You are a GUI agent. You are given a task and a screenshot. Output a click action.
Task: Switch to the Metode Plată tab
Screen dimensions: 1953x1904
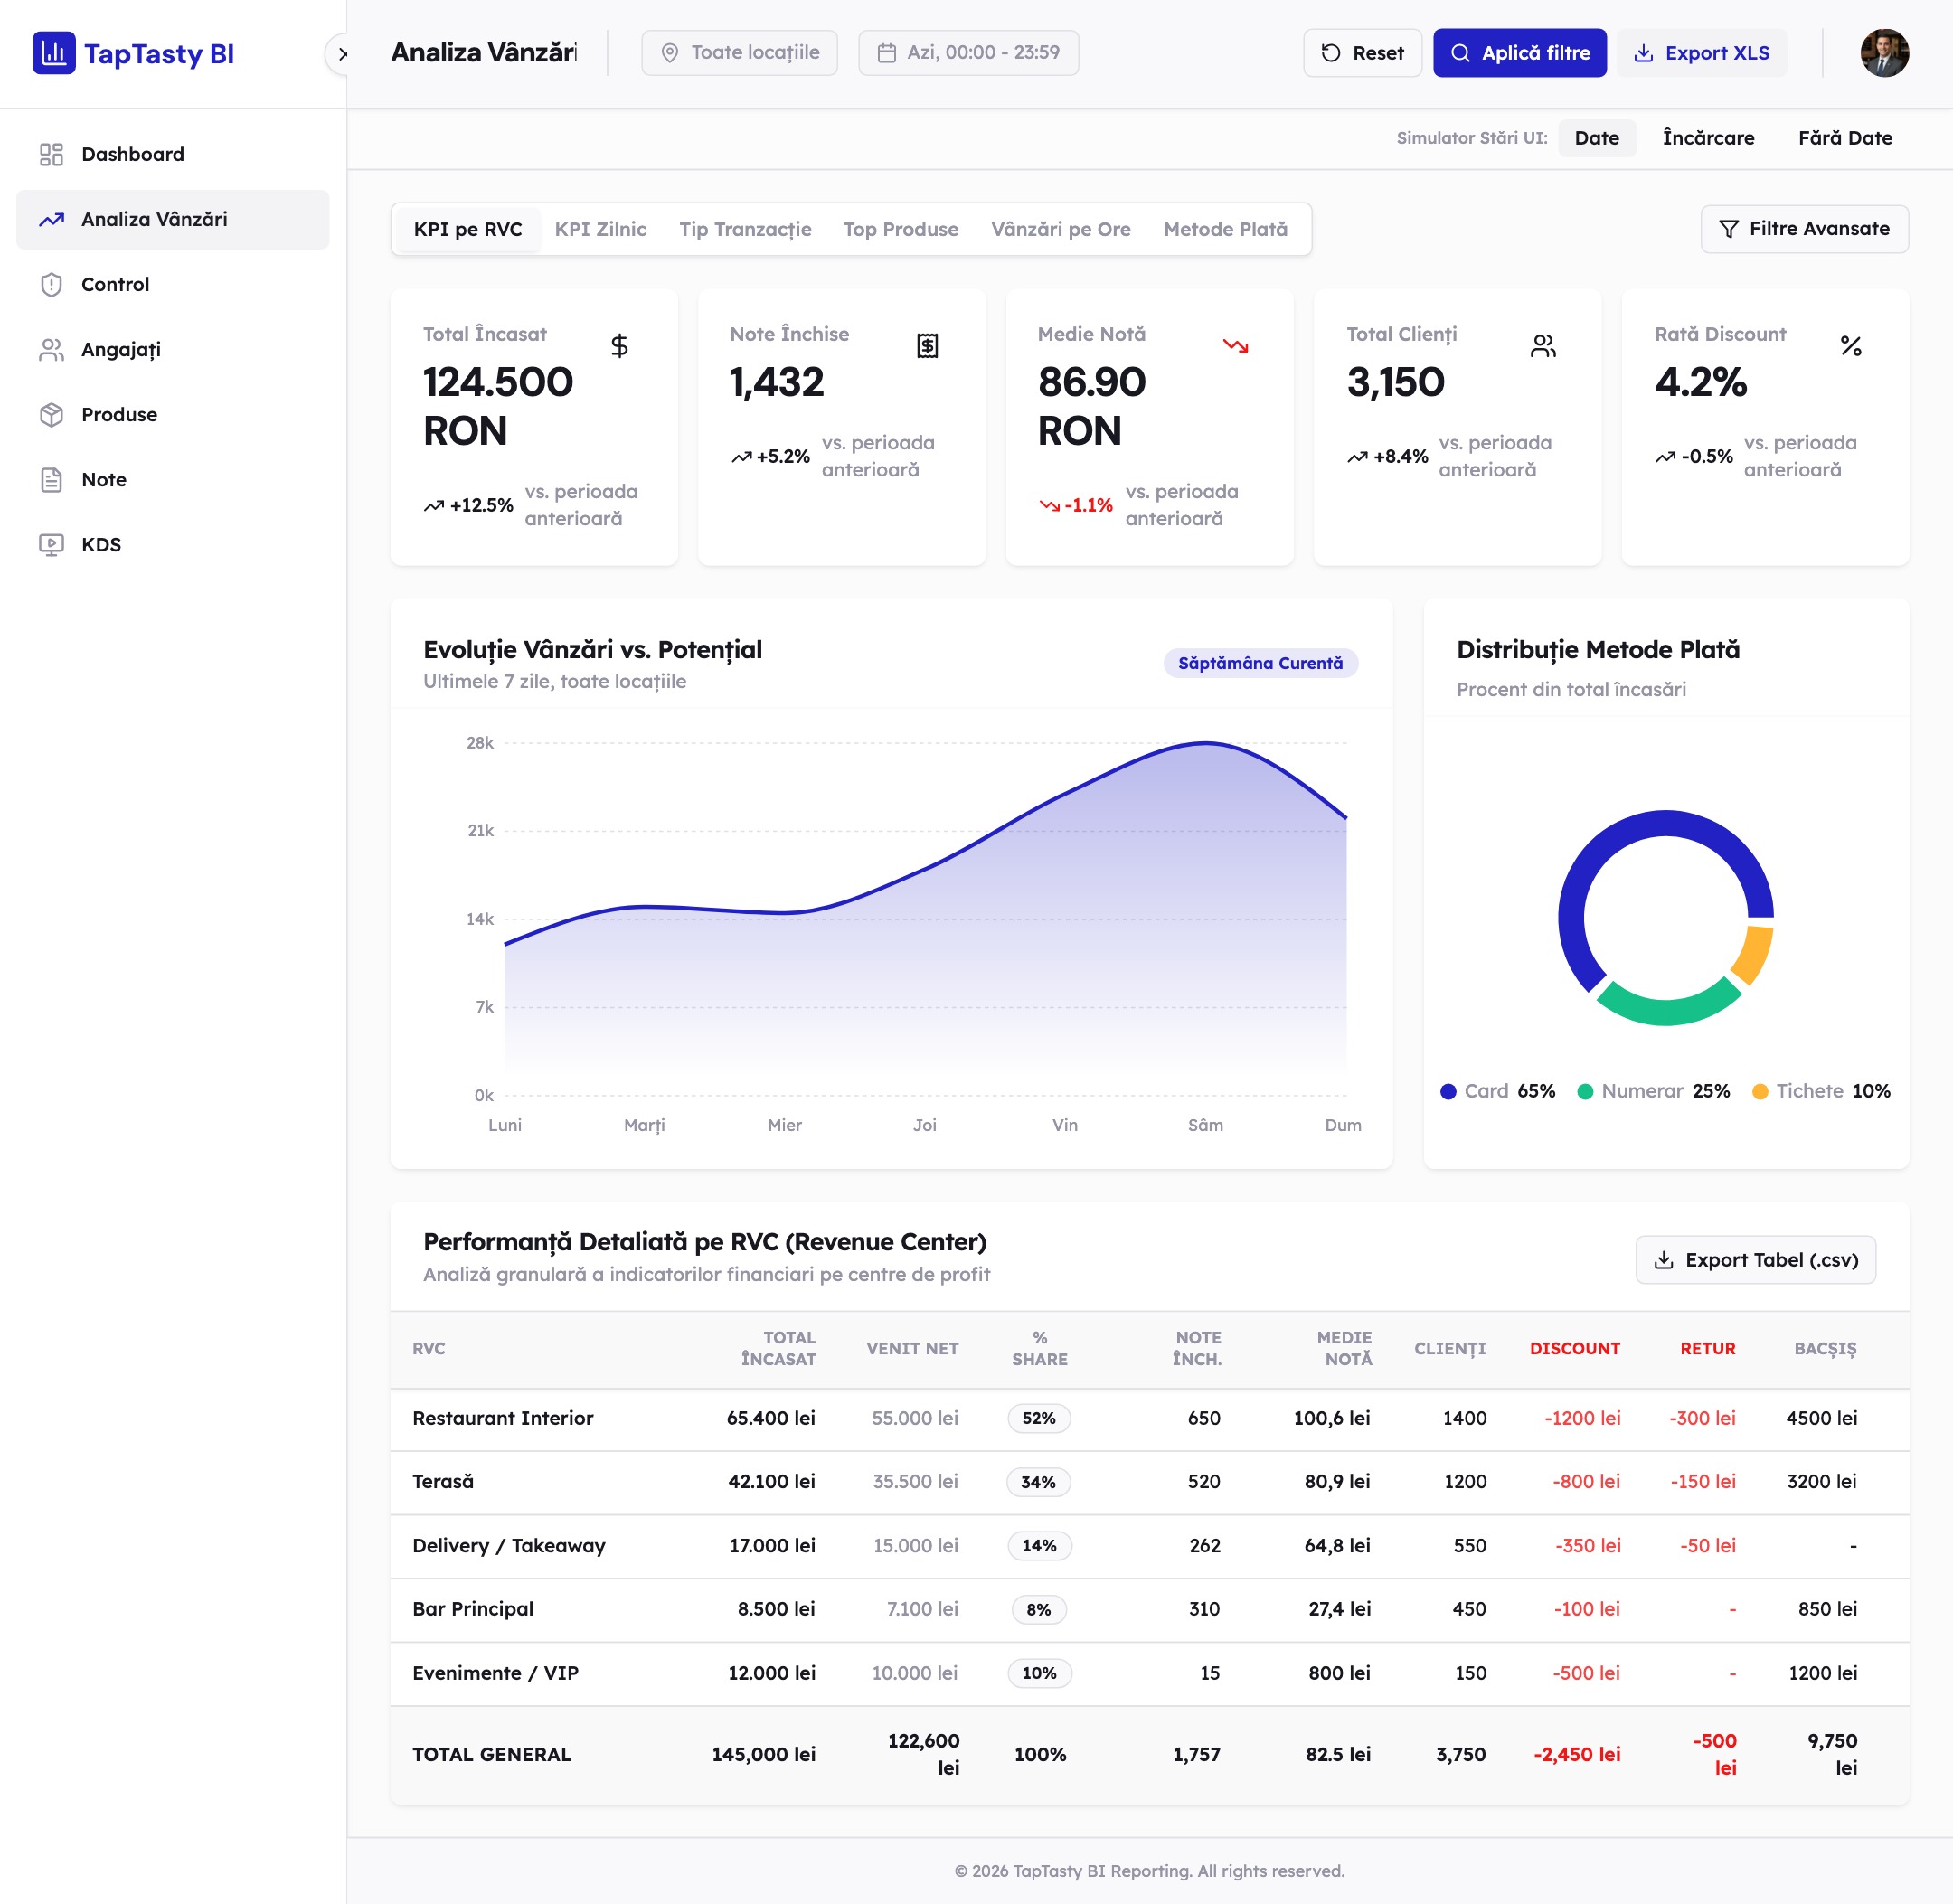(x=1225, y=229)
